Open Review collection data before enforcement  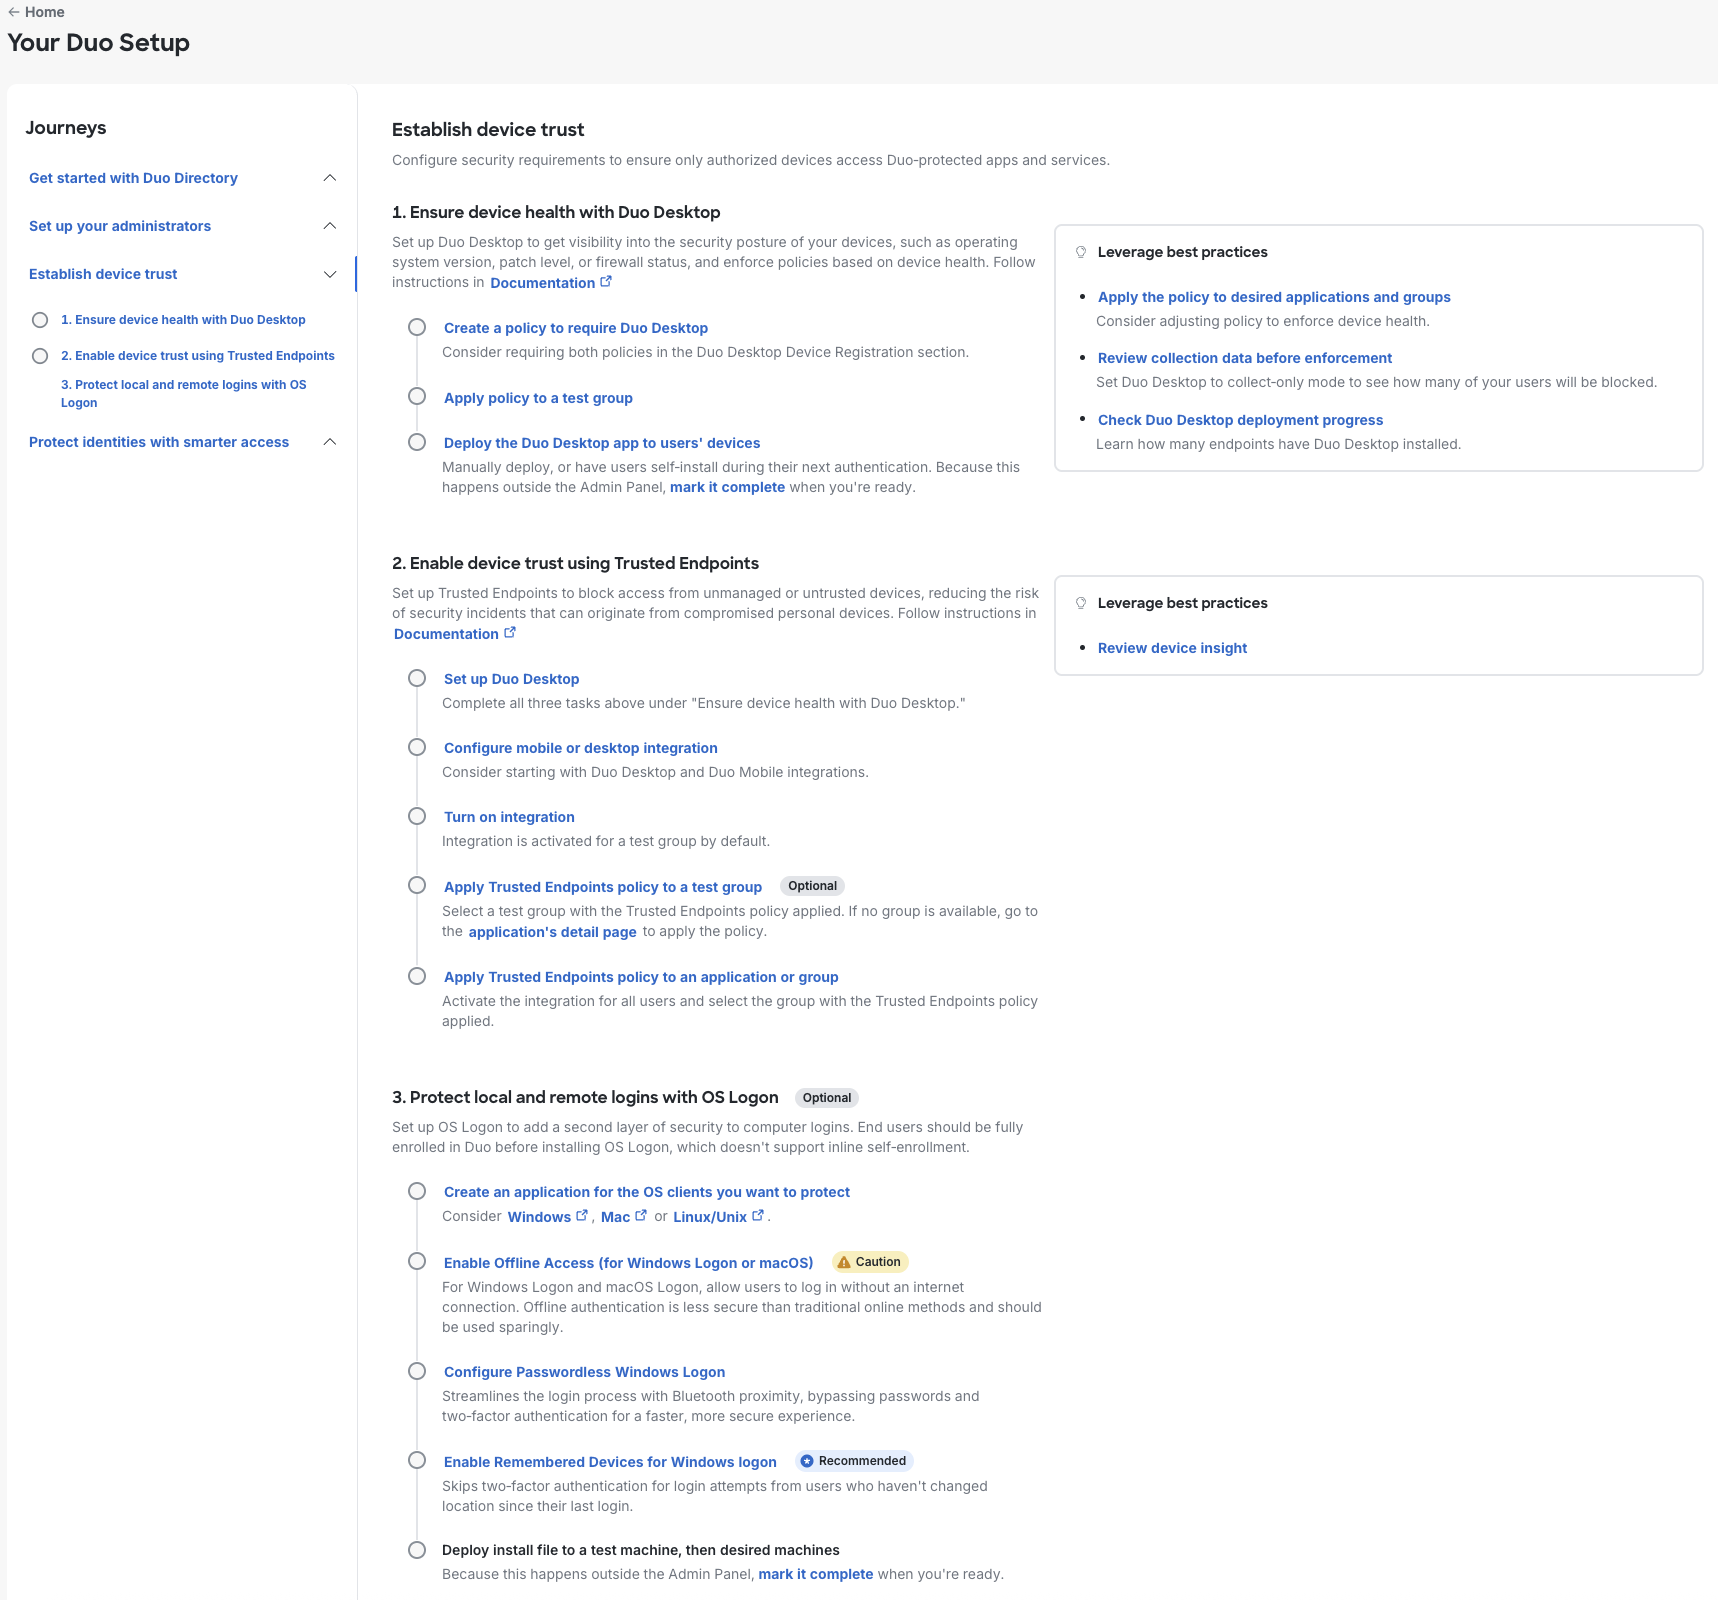(x=1245, y=358)
